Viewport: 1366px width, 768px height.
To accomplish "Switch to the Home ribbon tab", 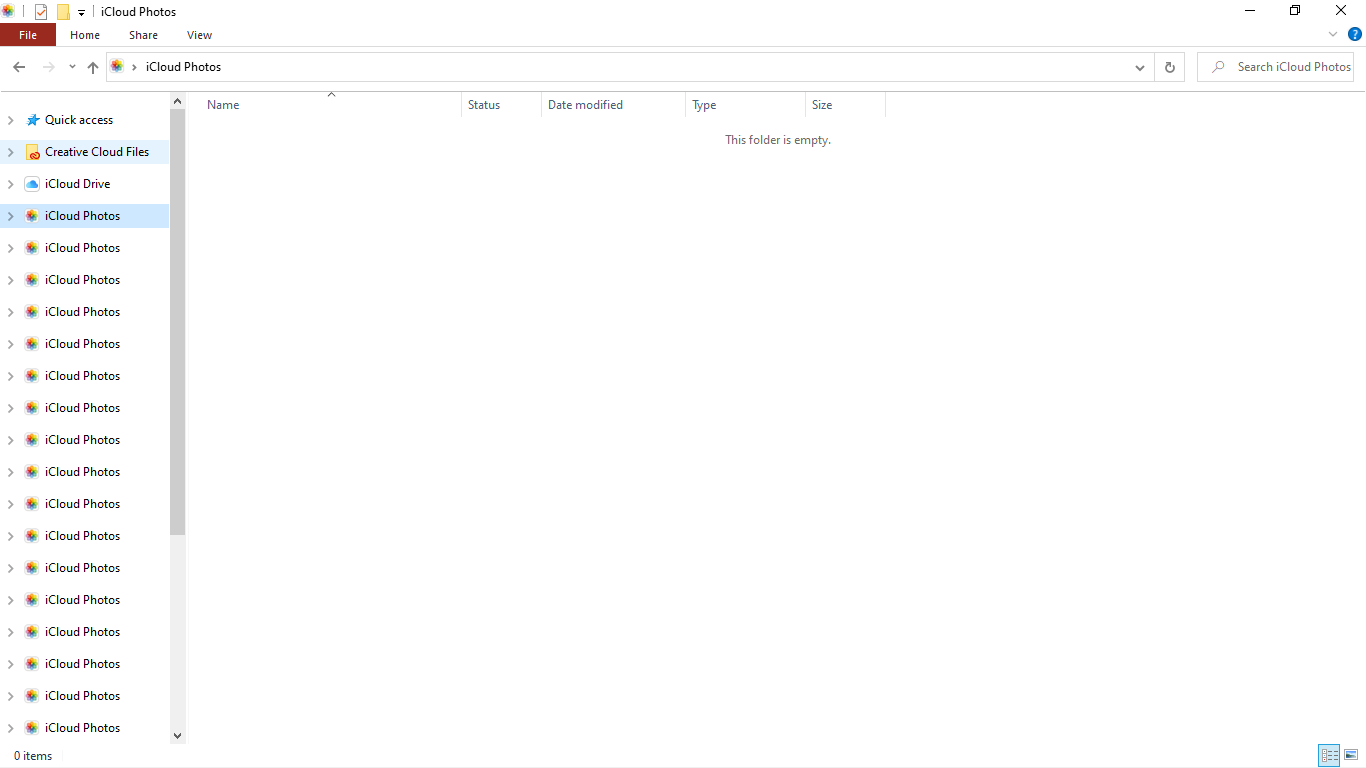I will coord(85,35).
